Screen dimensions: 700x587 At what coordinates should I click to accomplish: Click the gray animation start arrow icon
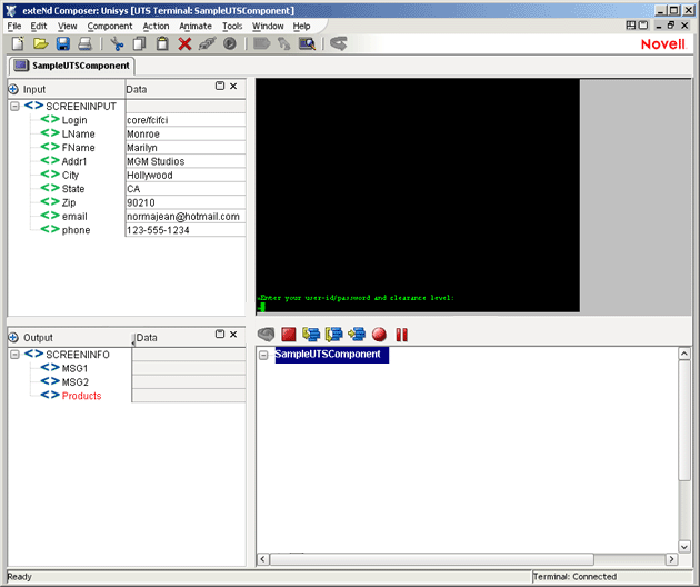click(x=266, y=334)
